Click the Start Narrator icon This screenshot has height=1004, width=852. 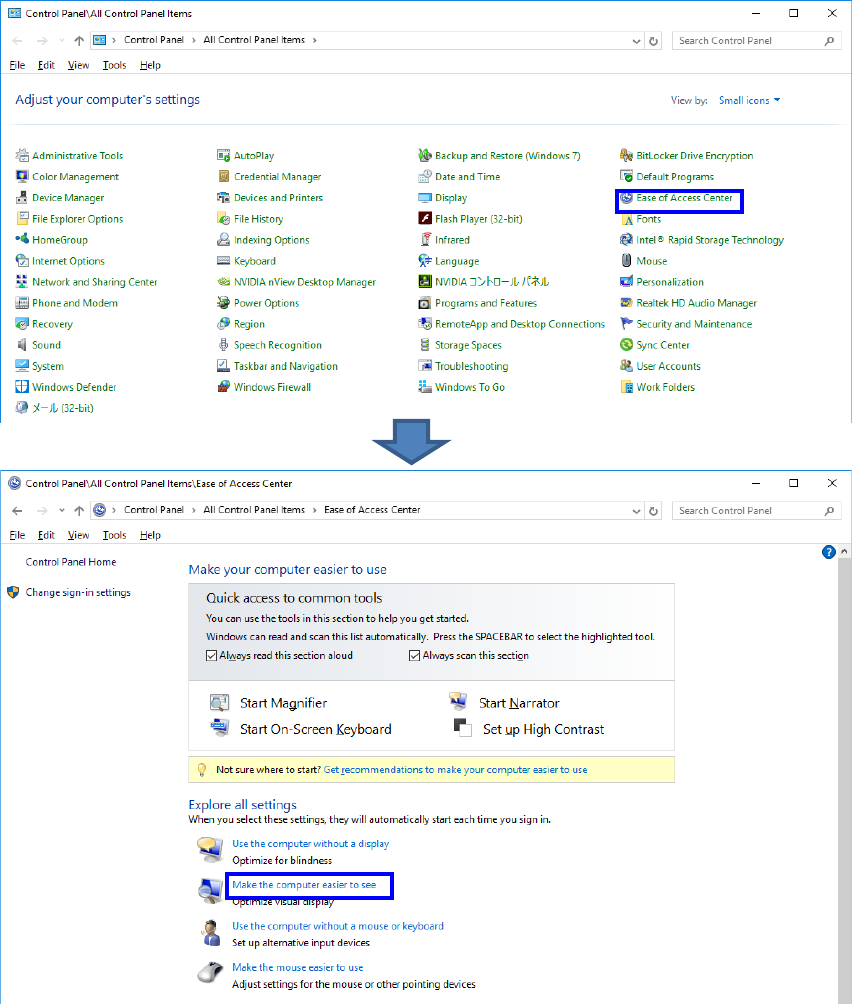[x=458, y=701]
